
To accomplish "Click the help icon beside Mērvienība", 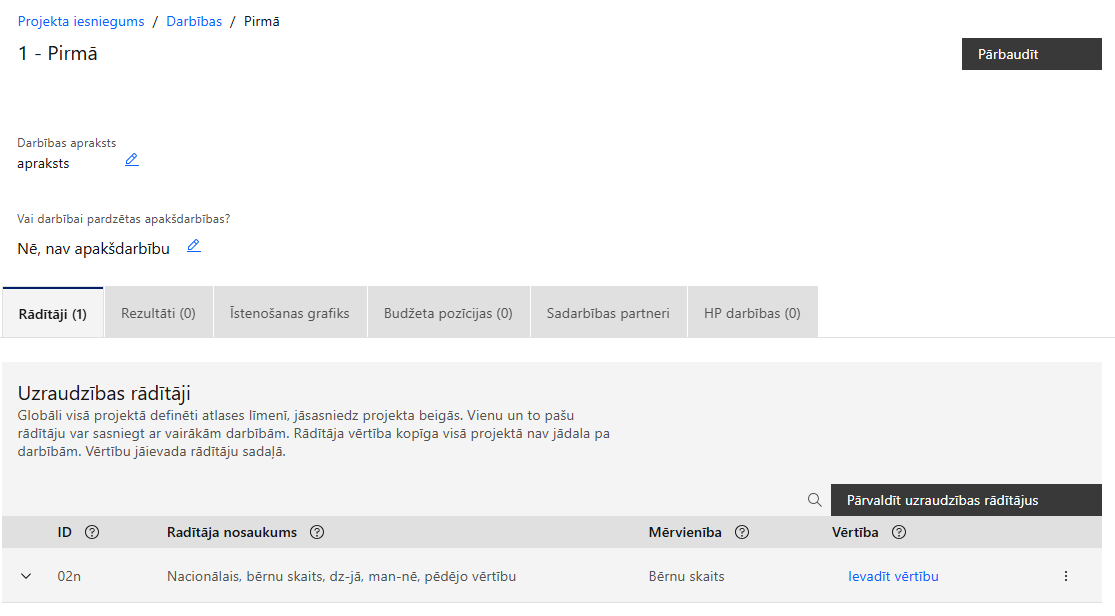I will 742,532.
